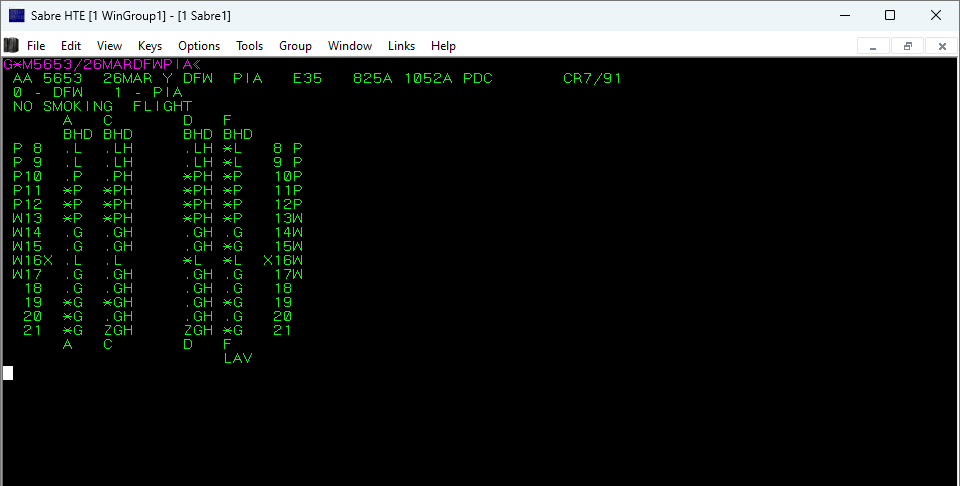Open the Edit menu

[x=71, y=46]
